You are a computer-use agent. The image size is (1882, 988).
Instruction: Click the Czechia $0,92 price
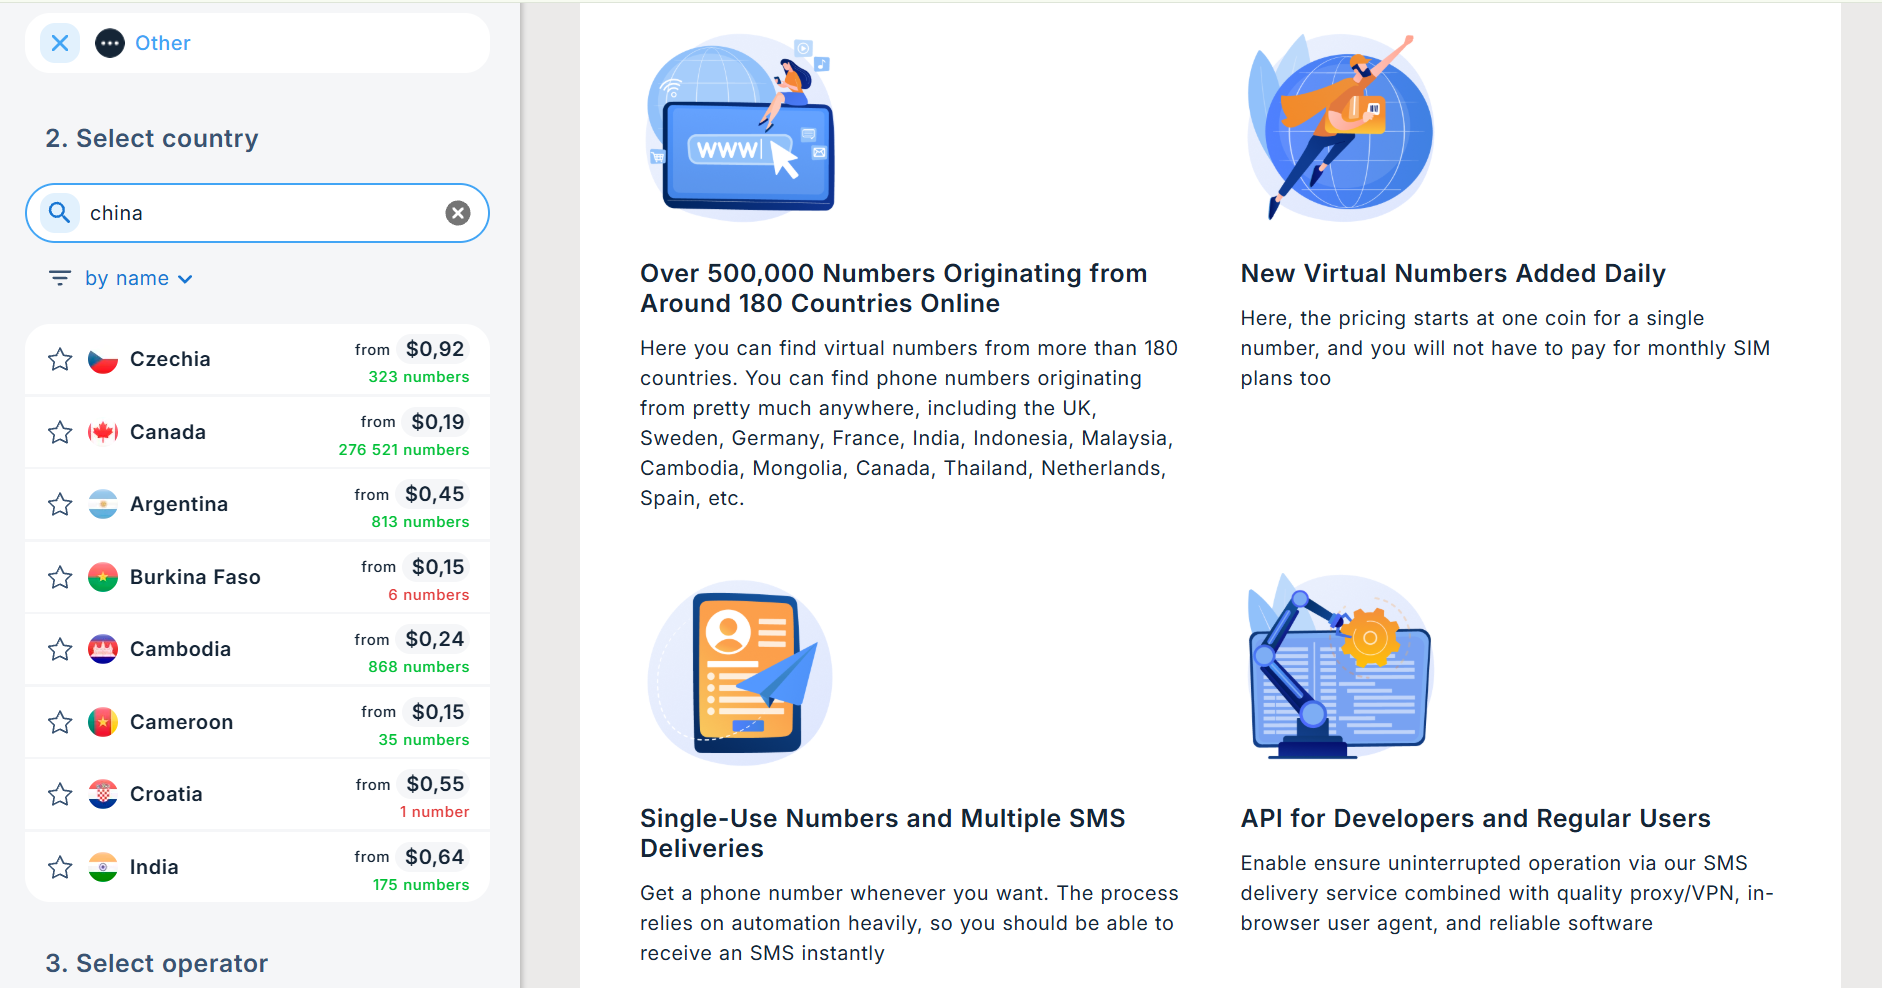point(435,349)
